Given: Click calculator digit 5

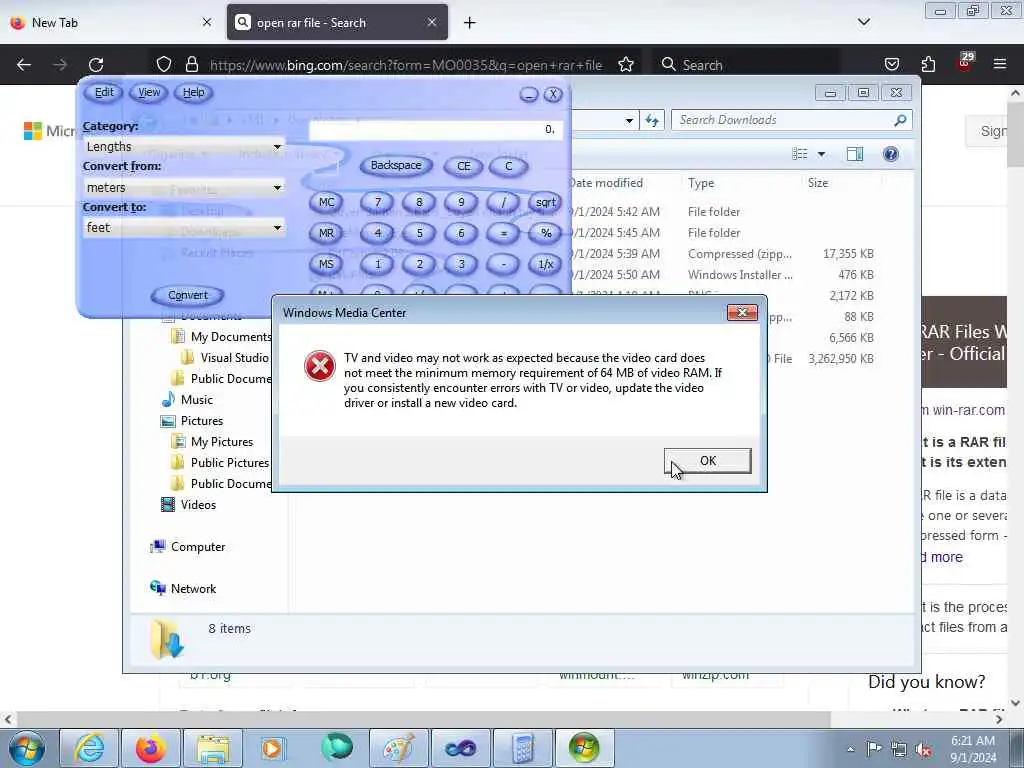Looking at the screenshot, I should pyautogui.click(x=419, y=233).
